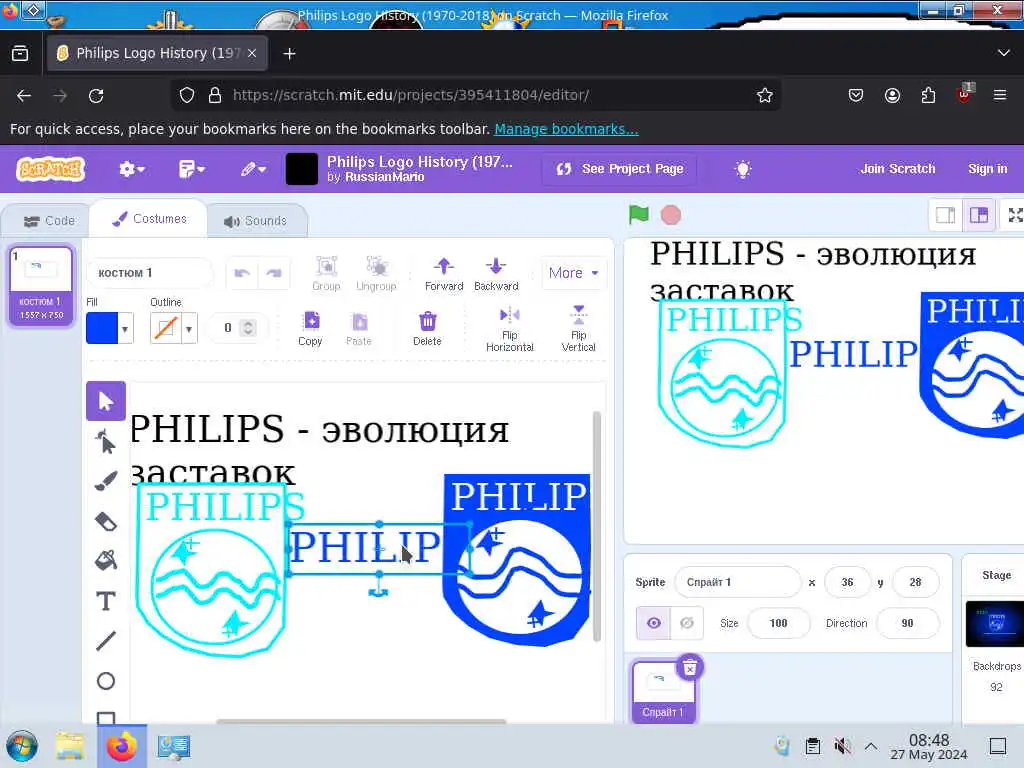Click the sprite x position field
1024x768 pixels.
[848, 582]
